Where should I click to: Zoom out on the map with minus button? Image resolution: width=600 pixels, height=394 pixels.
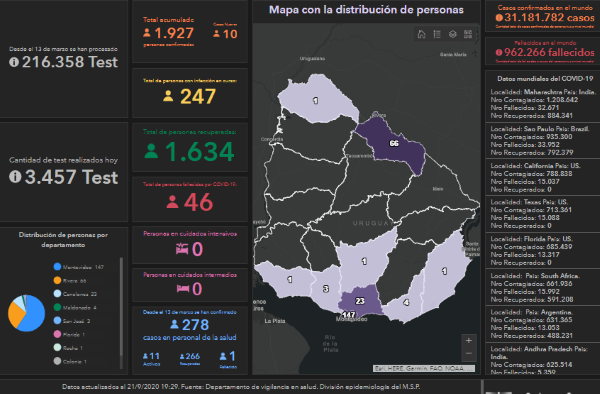click(x=469, y=354)
